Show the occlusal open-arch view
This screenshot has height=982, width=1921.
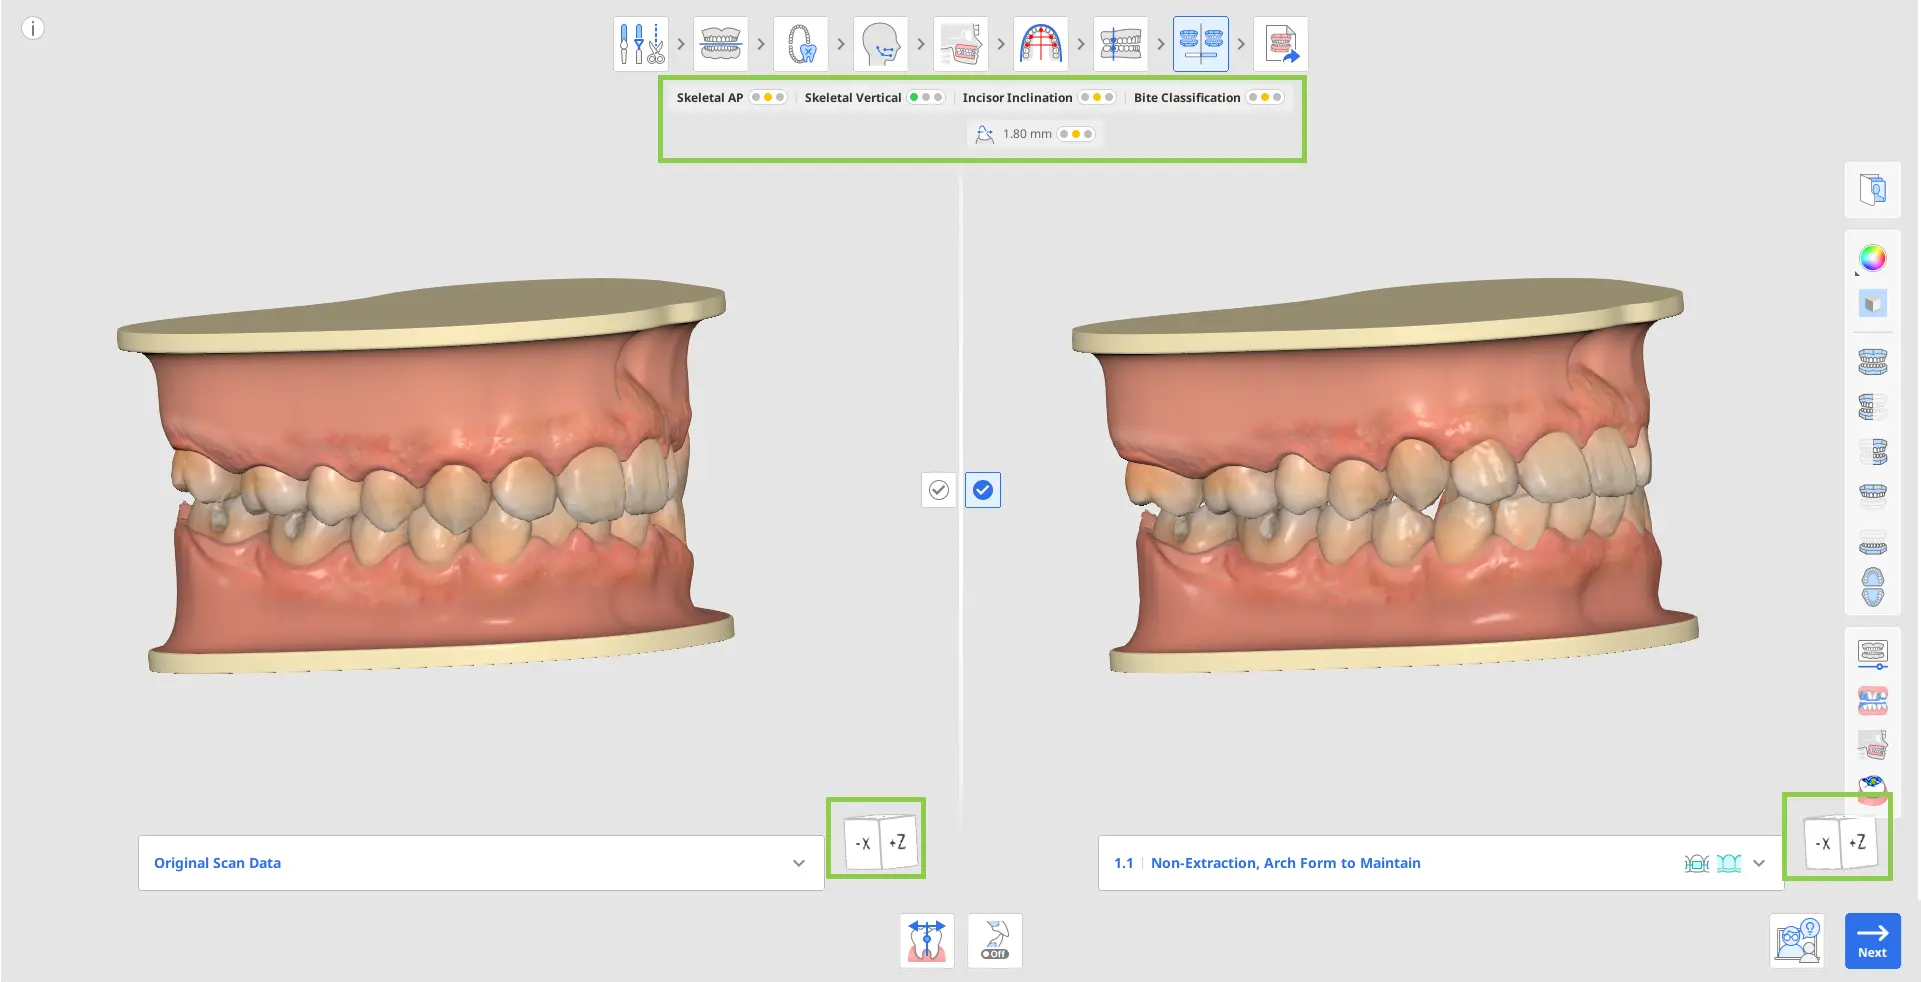click(1873, 587)
